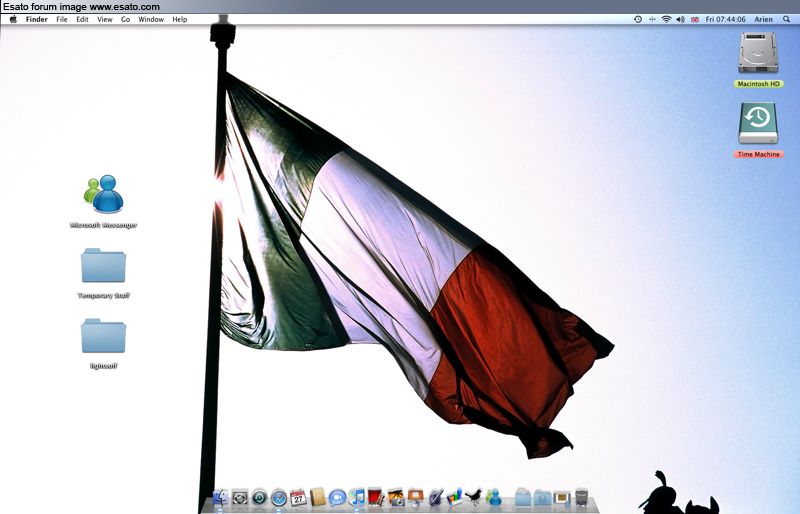Viewport: 800px width, 514px height.
Task: Launch Keynote from the dock
Action: pyautogui.click(x=415, y=497)
